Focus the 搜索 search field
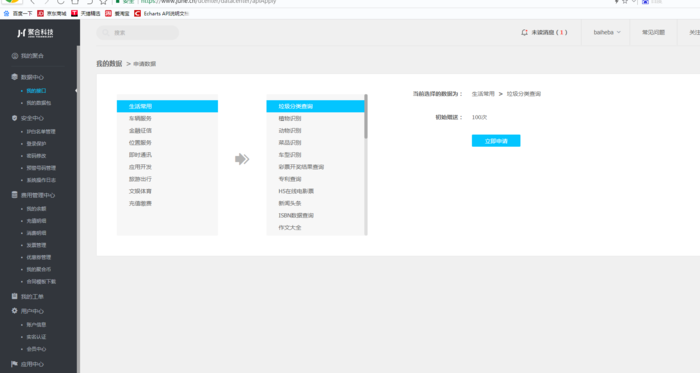 [138, 33]
